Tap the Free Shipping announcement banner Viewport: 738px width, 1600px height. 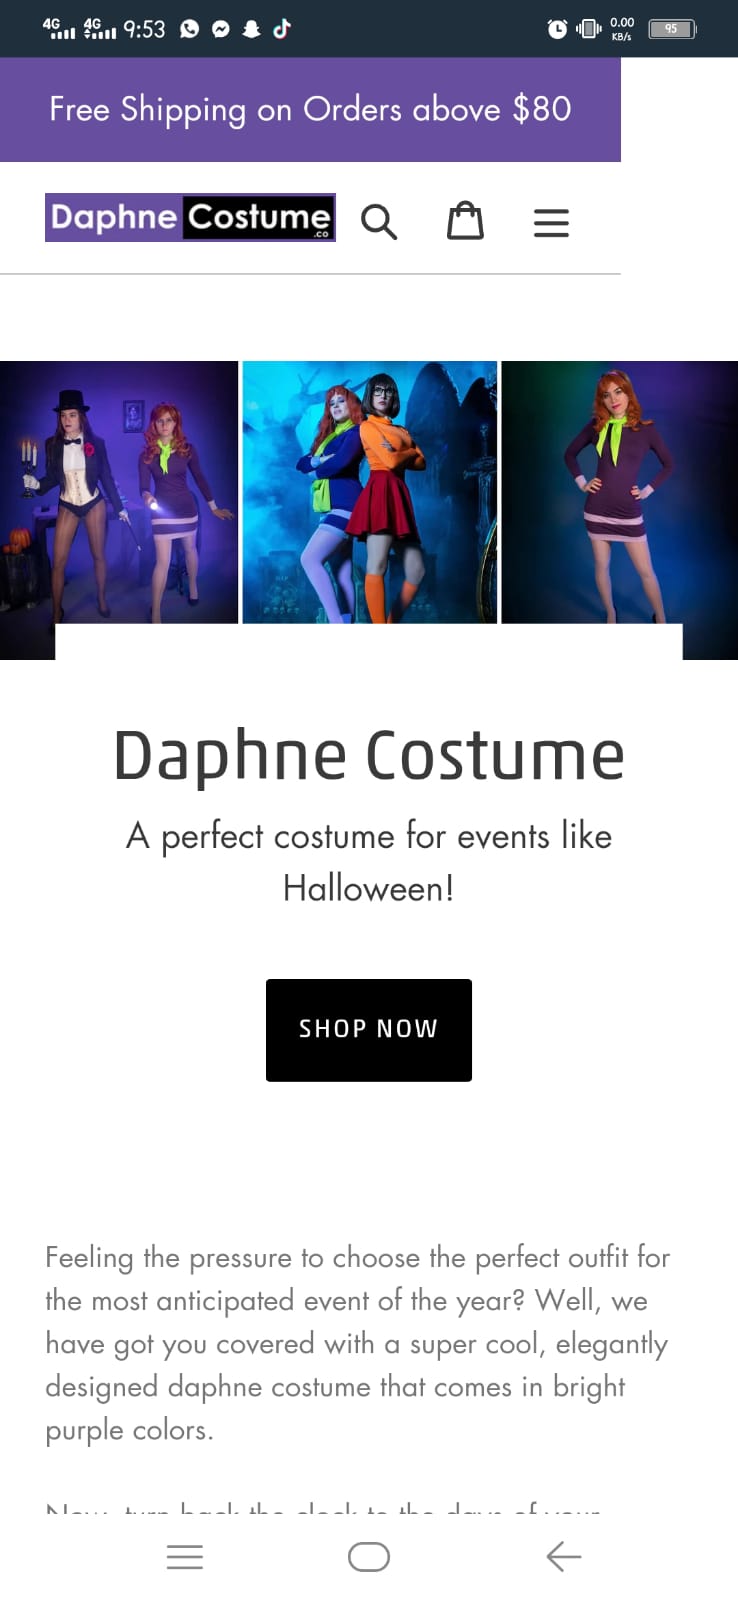click(310, 109)
